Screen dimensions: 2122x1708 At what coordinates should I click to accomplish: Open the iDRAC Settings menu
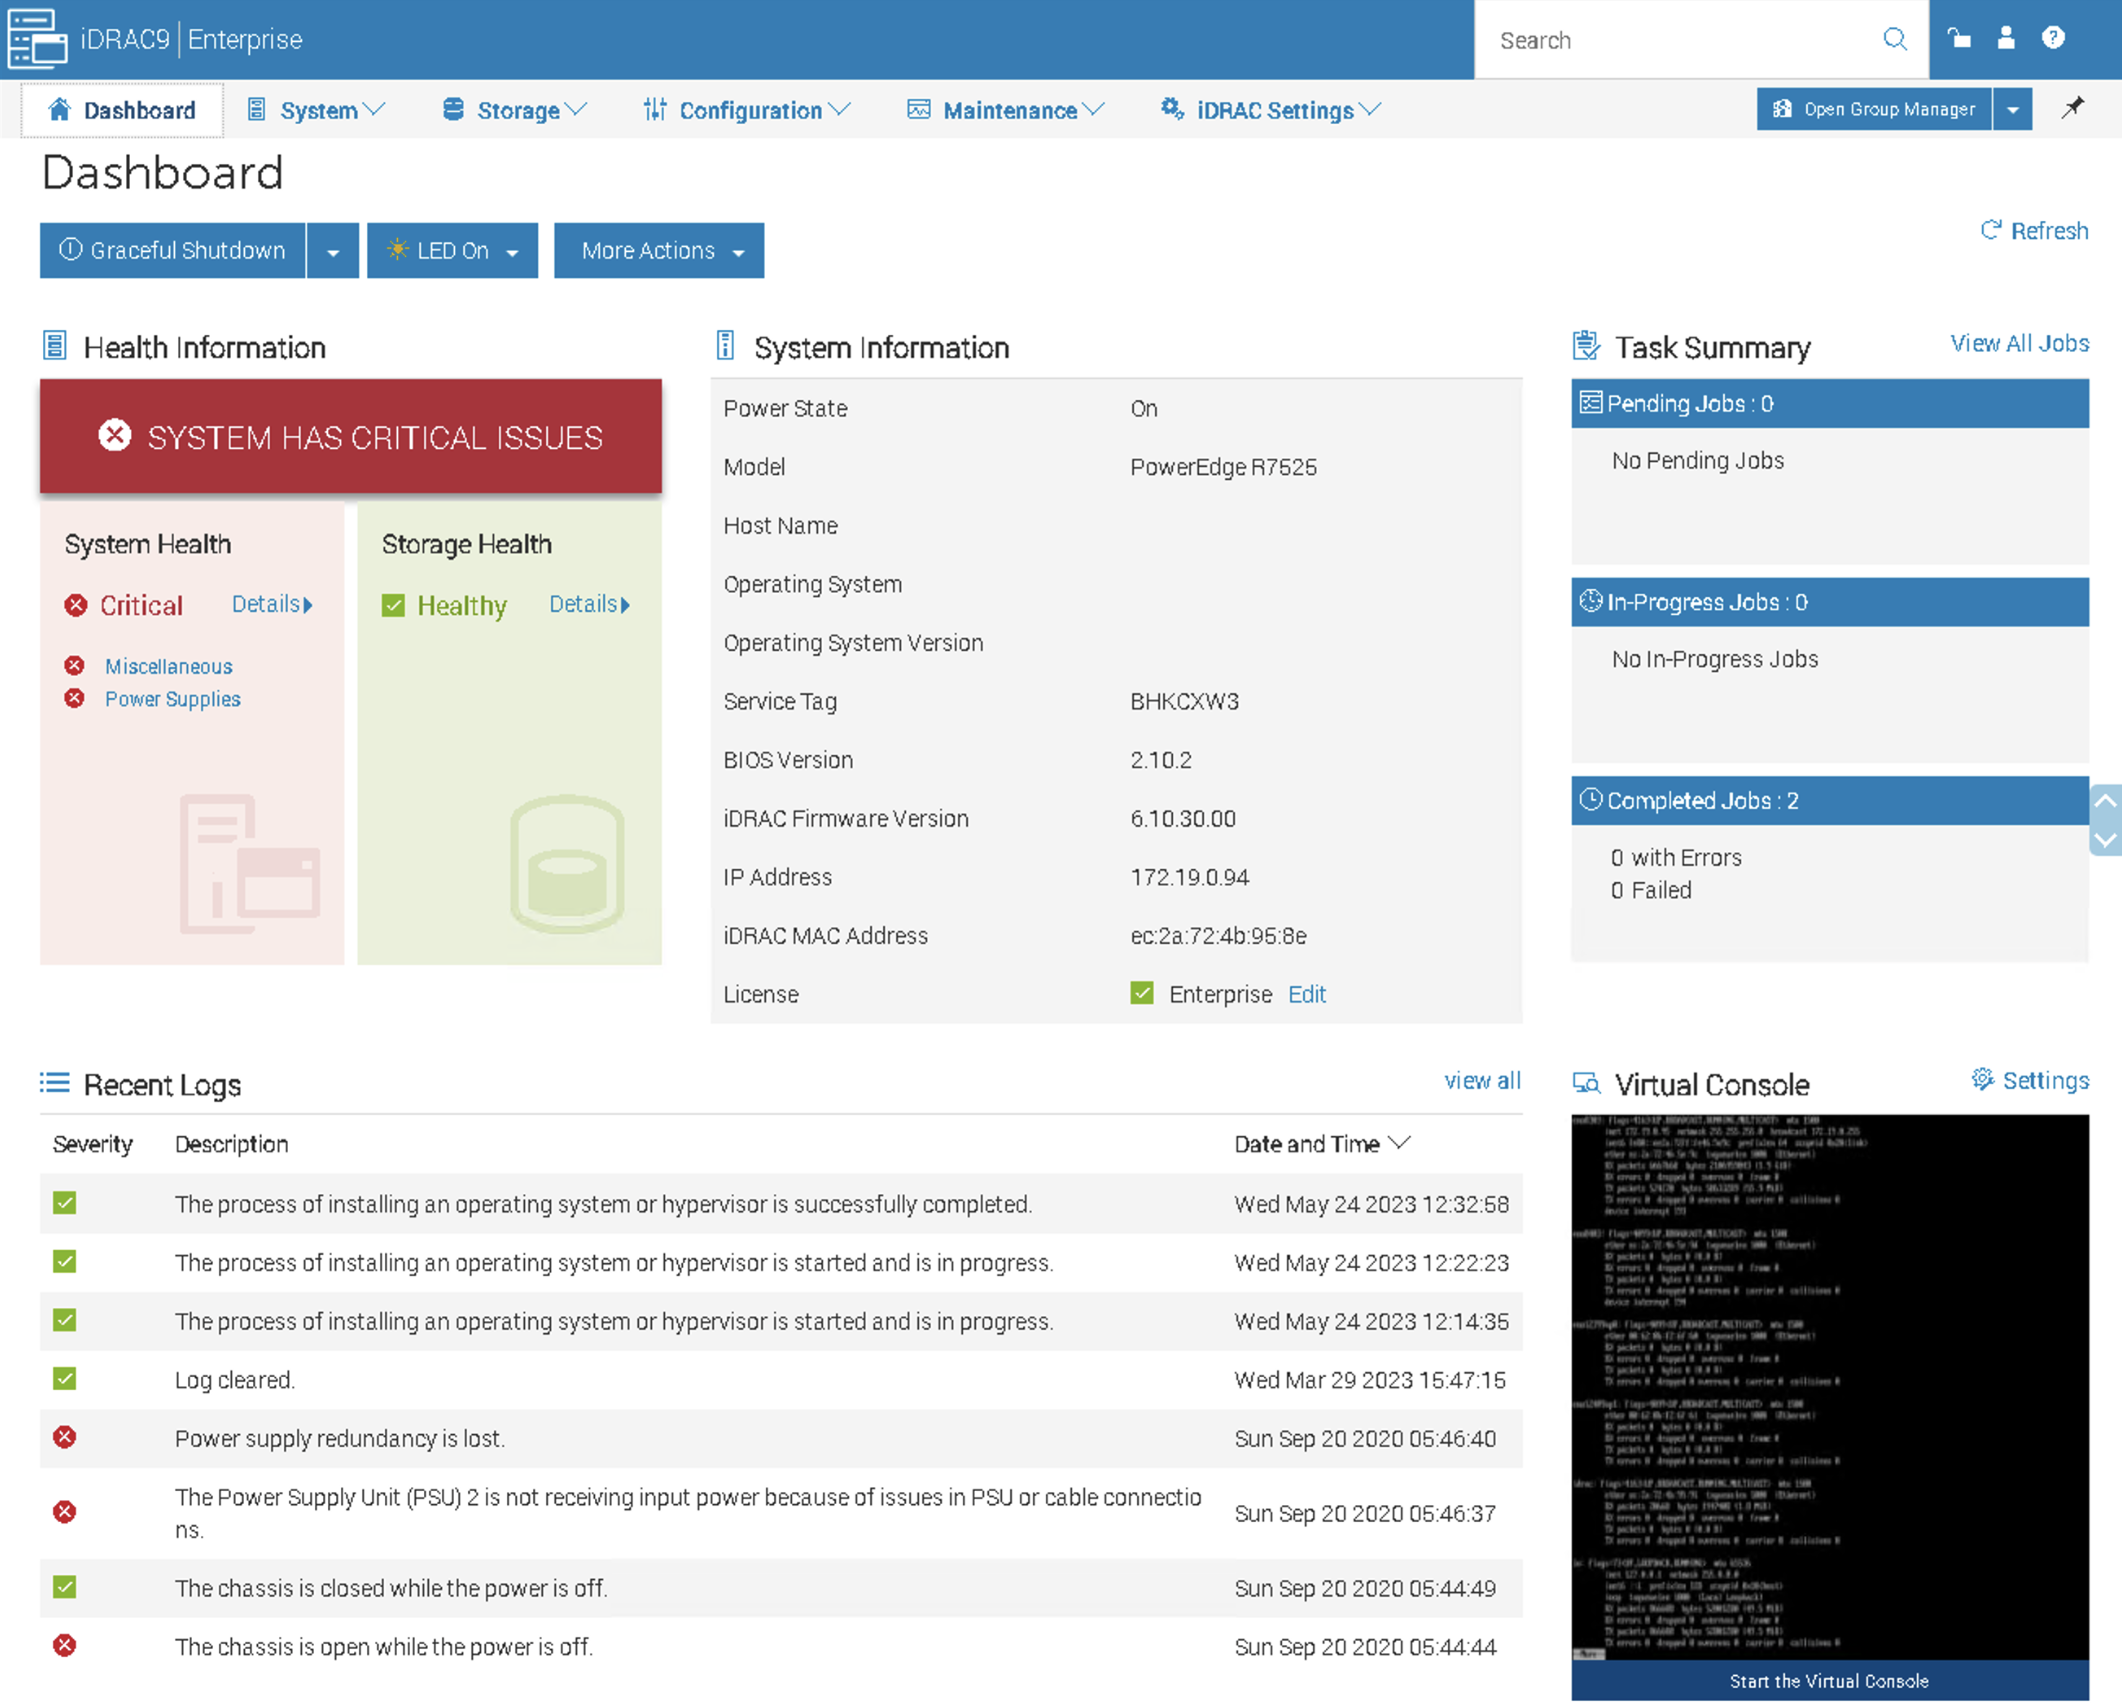pyautogui.click(x=1270, y=110)
